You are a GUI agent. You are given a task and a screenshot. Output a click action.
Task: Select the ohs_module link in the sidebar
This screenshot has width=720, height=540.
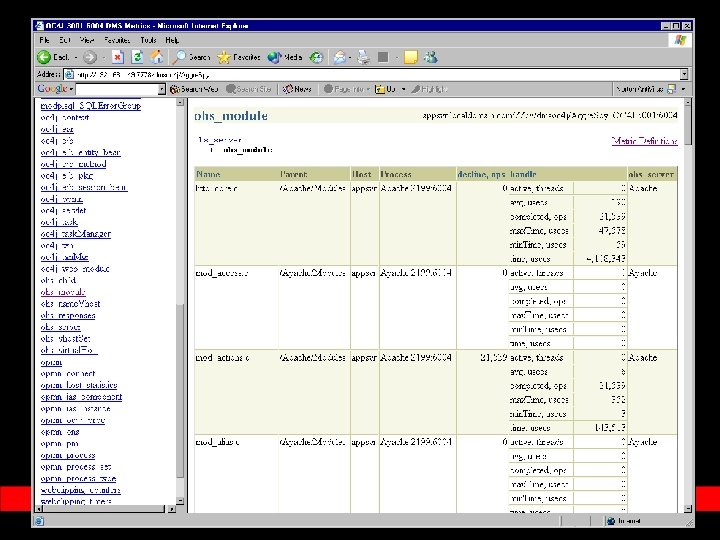pos(63,292)
